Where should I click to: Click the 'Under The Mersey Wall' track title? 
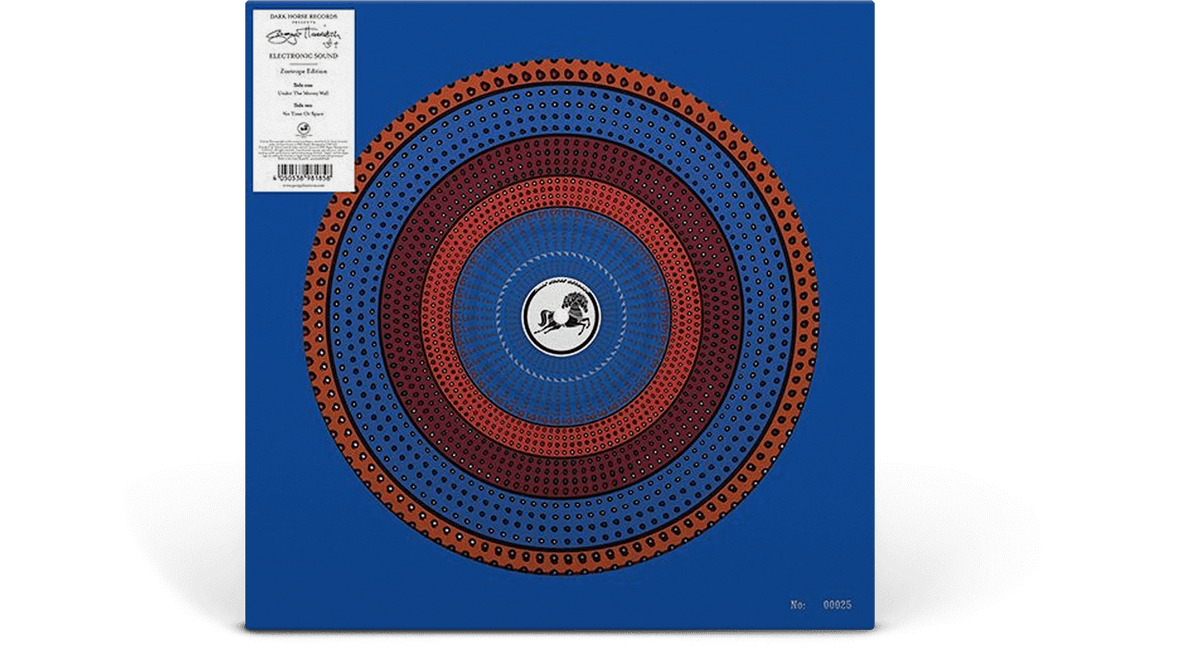[x=304, y=94]
